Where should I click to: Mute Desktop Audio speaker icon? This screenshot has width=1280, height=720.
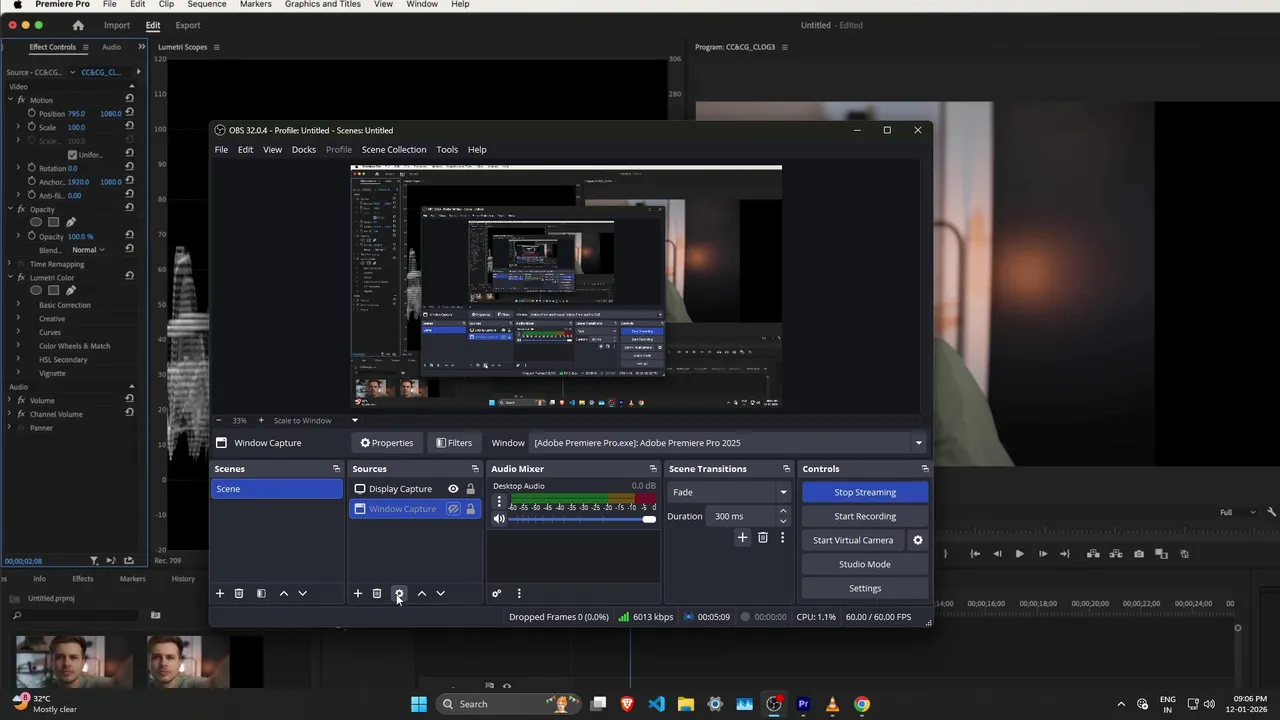pyautogui.click(x=499, y=518)
